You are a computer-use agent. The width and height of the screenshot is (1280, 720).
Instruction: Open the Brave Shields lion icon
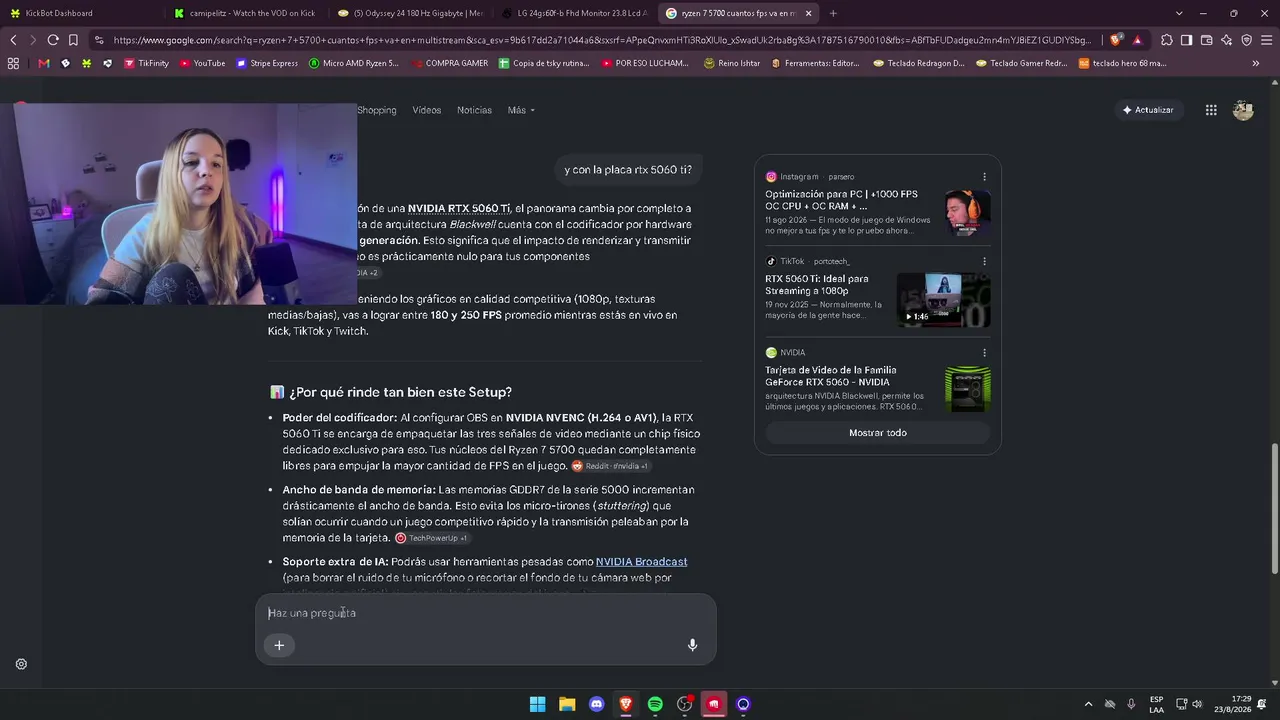1117,40
